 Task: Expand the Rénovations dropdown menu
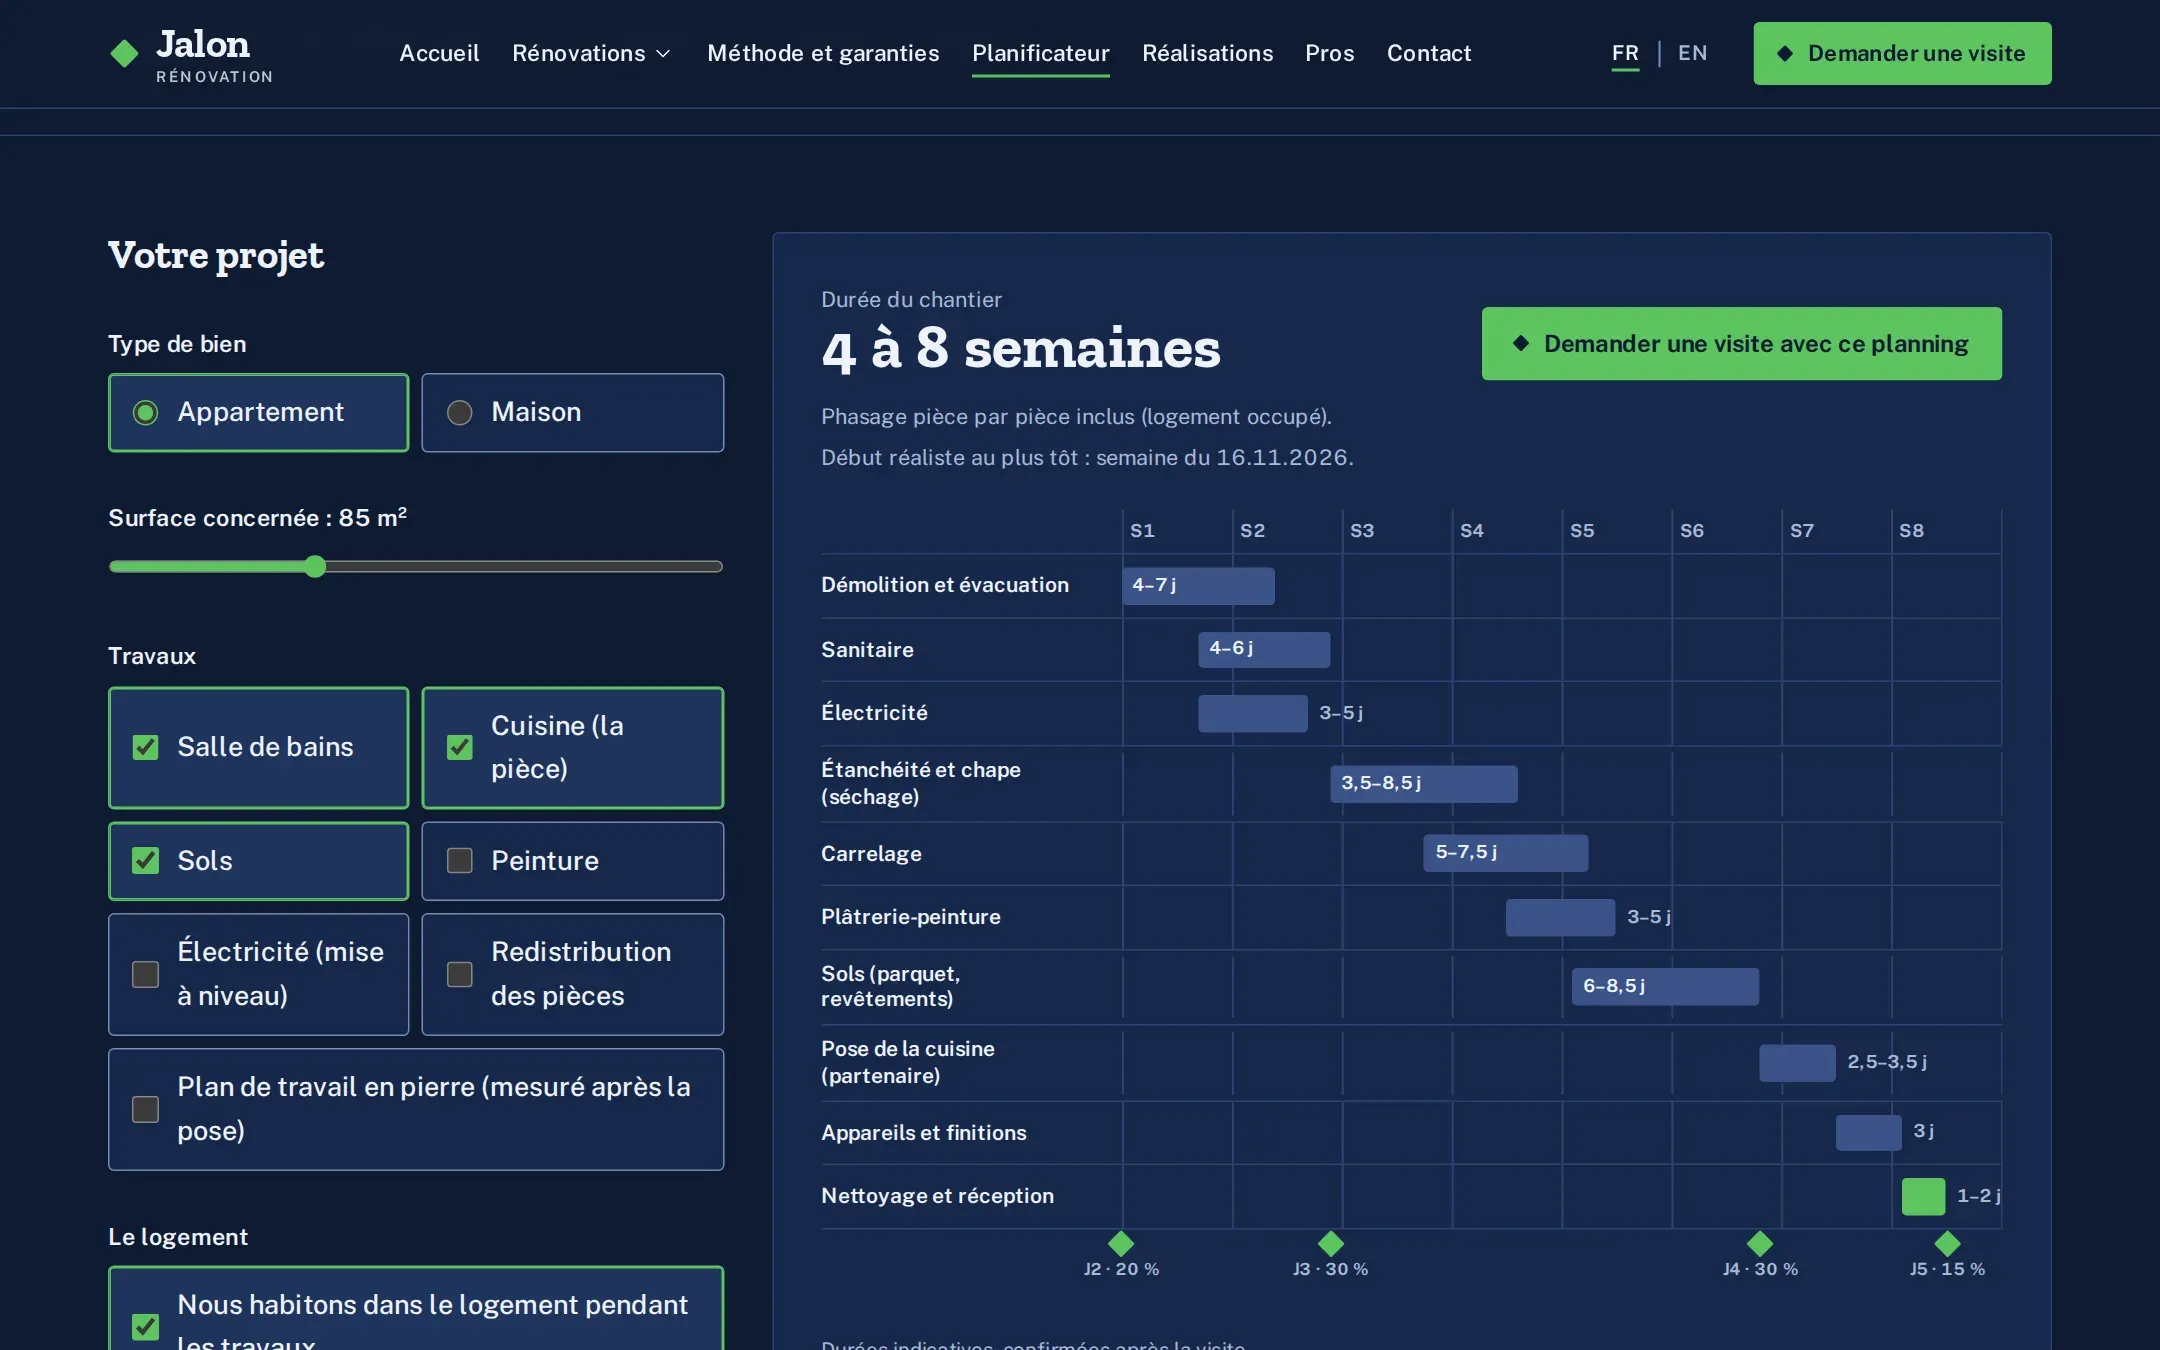tap(591, 53)
